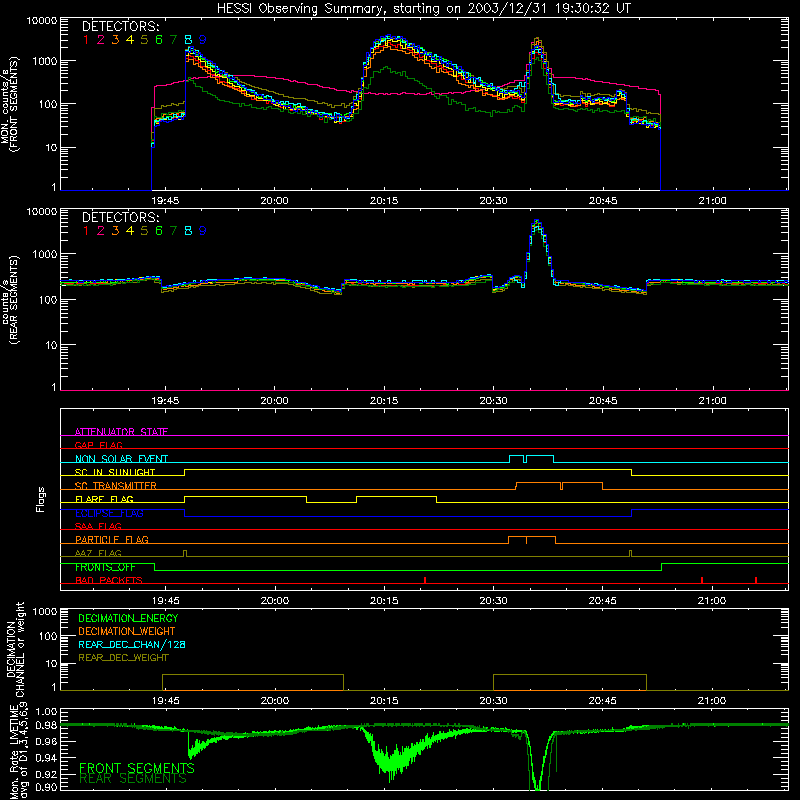Image resolution: width=800 pixels, height=800 pixels.
Task: Click the 20:15 time label under the front segments plot
Action: click(x=384, y=201)
